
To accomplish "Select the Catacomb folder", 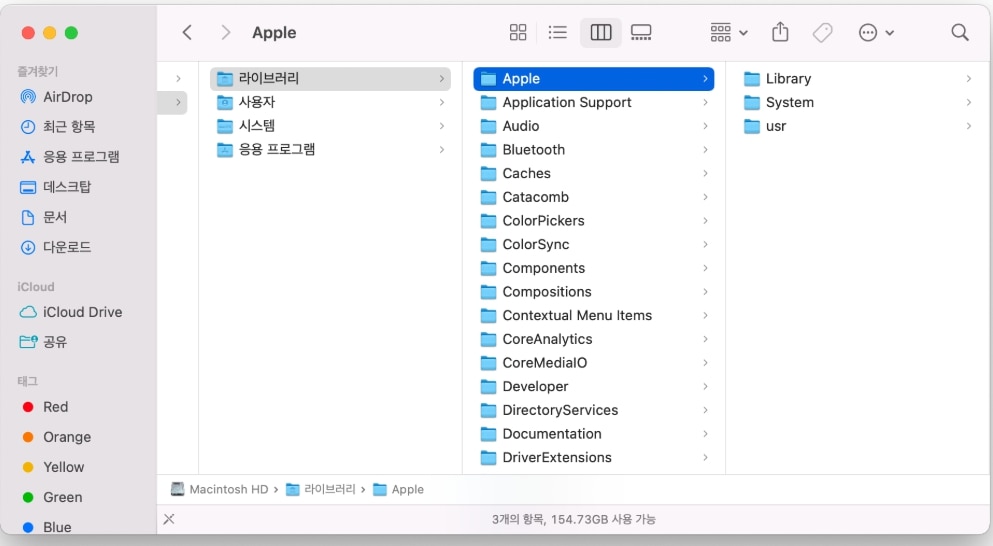I will tap(593, 197).
